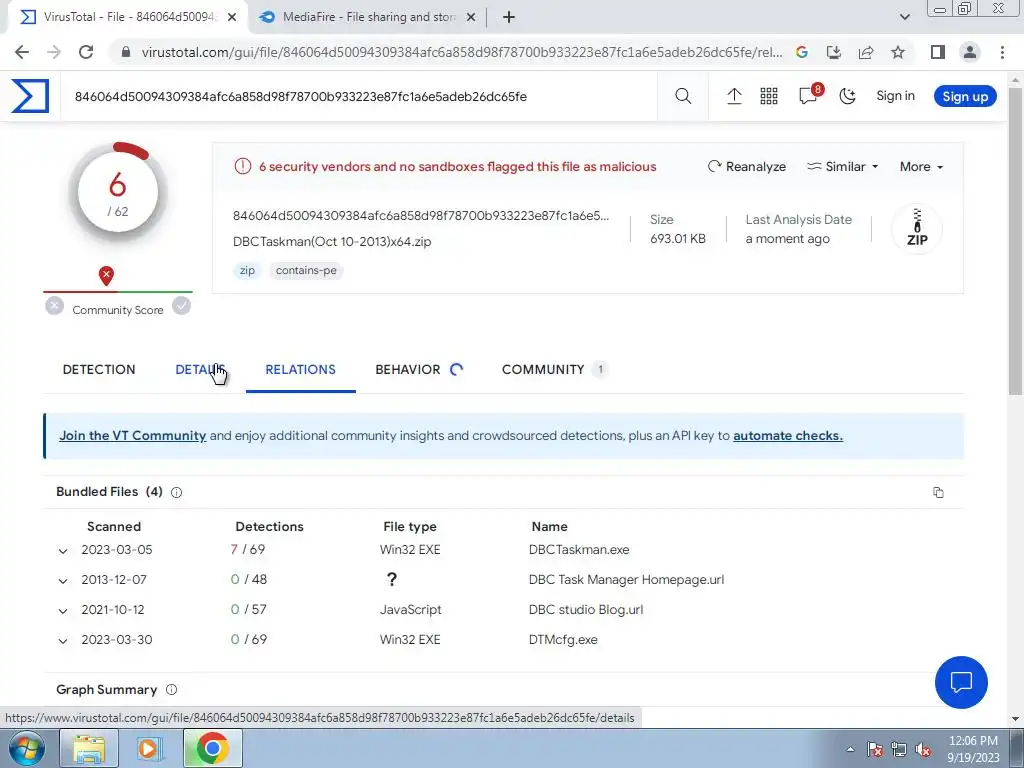This screenshot has height=768, width=1024.
Task: Open the COMMUNITY tab
Action: pyautogui.click(x=554, y=370)
